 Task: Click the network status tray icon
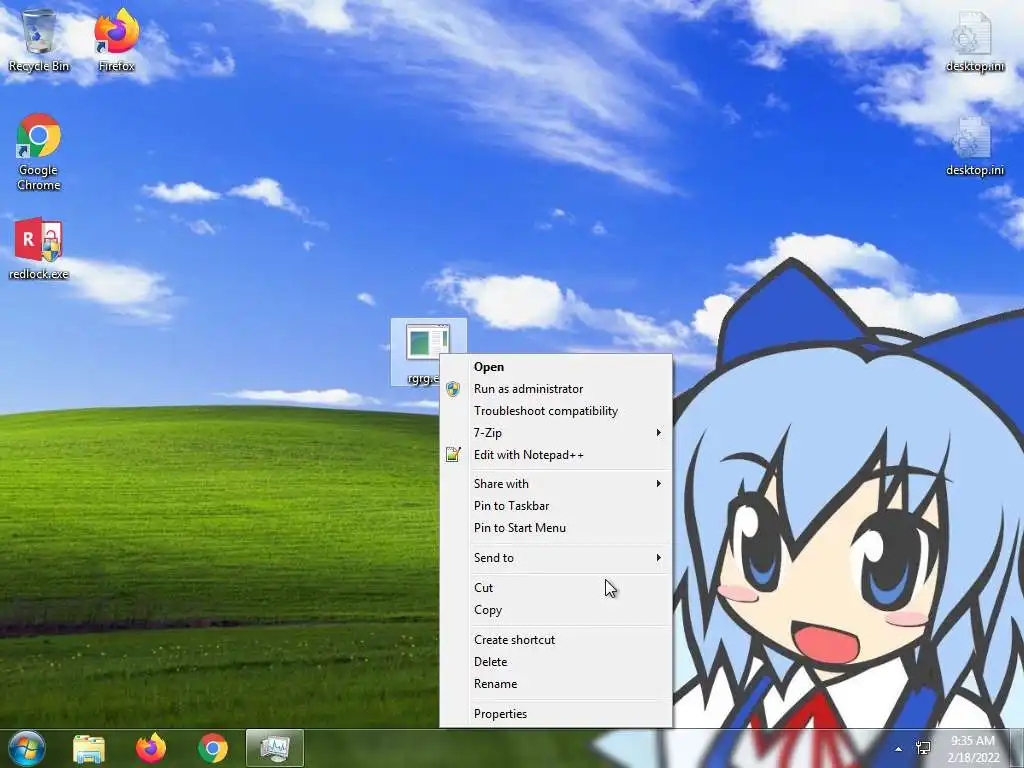tap(923, 748)
